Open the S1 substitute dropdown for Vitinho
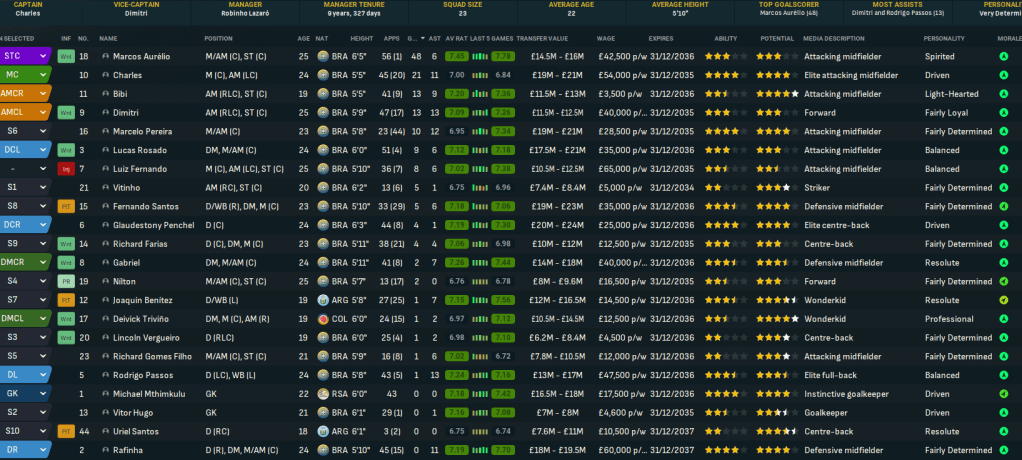This screenshot has width=1022, height=460. point(42,187)
